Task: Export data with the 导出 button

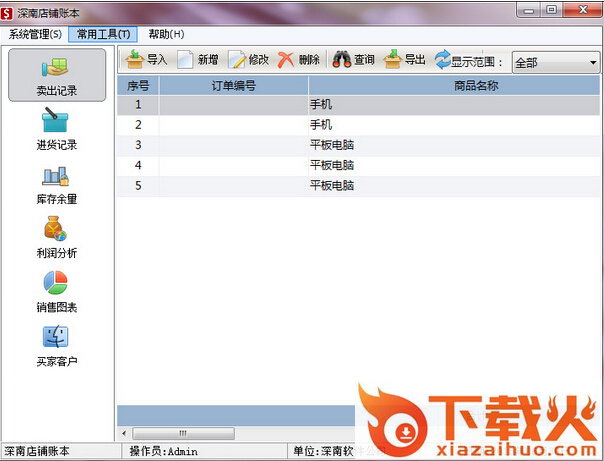Action: (405, 60)
